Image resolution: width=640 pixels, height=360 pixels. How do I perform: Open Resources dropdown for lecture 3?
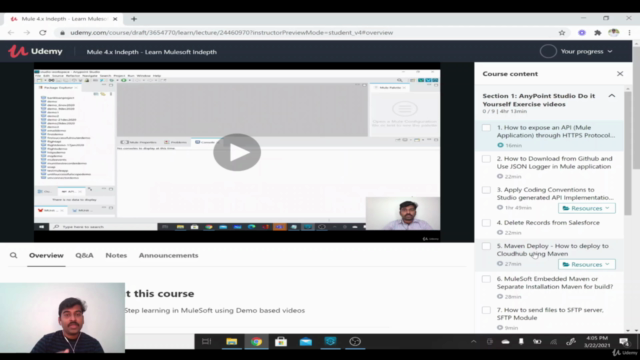(x=587, y=208)
